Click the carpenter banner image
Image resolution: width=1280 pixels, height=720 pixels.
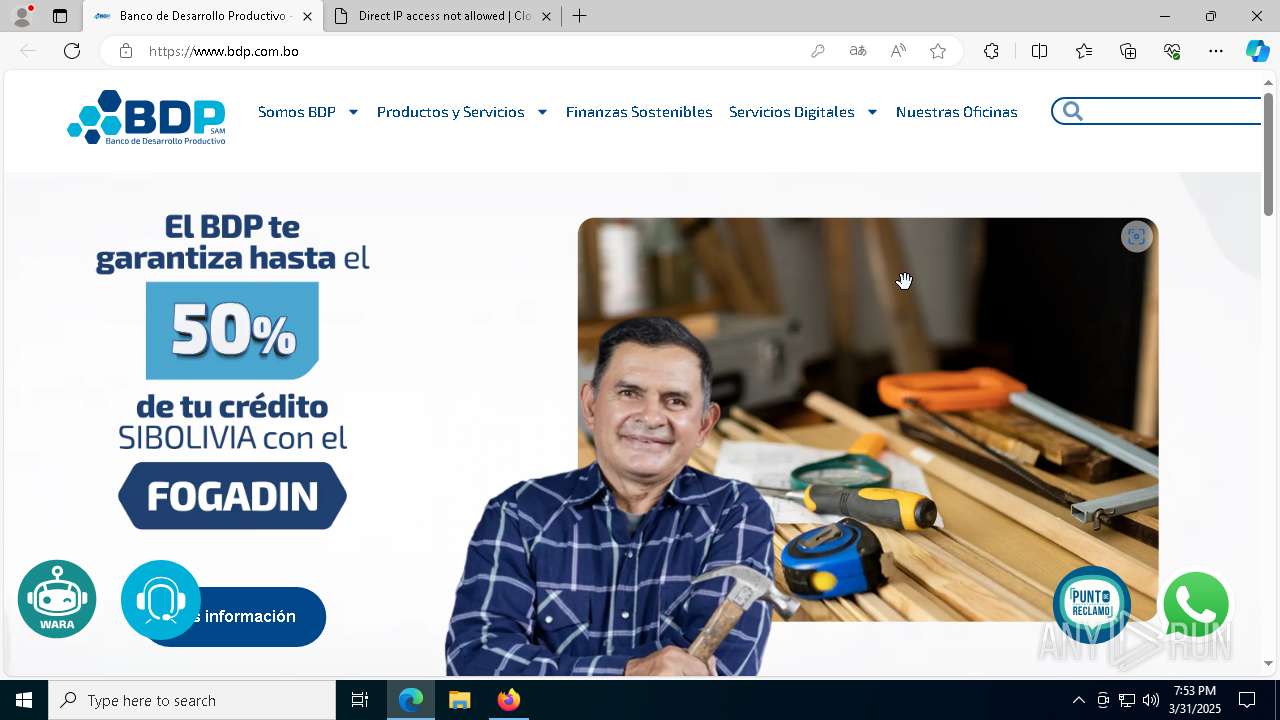tap(867, 420)
